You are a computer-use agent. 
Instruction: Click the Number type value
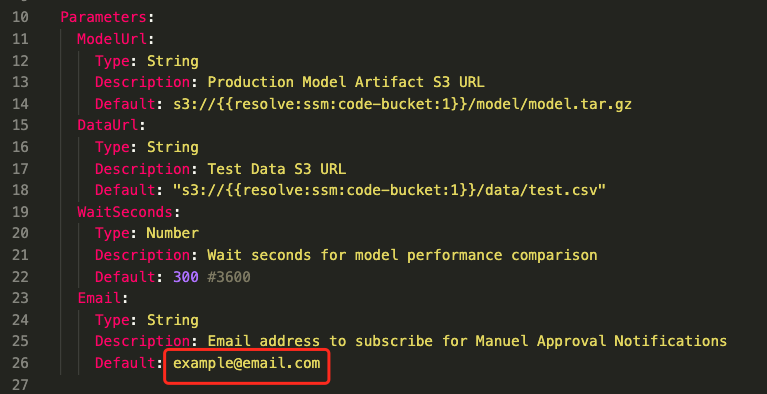coord(173,233)
